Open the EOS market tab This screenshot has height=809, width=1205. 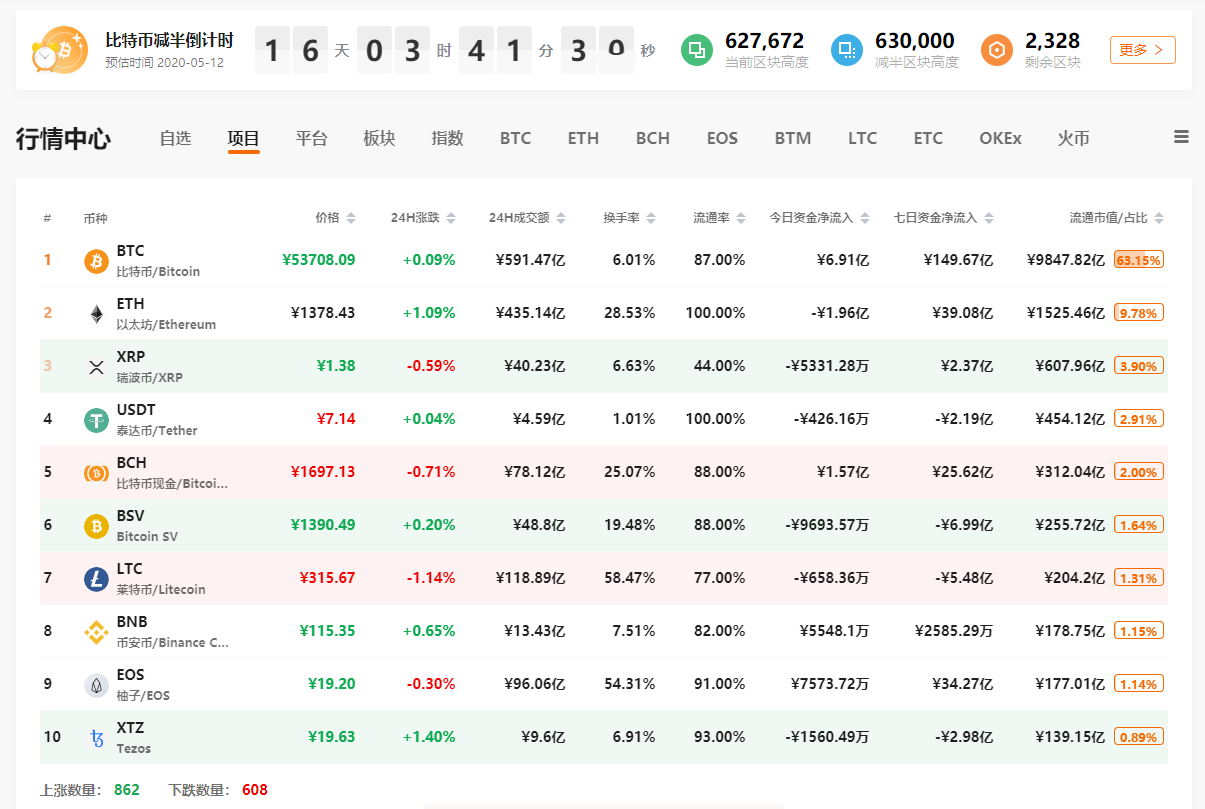[722, 138]
